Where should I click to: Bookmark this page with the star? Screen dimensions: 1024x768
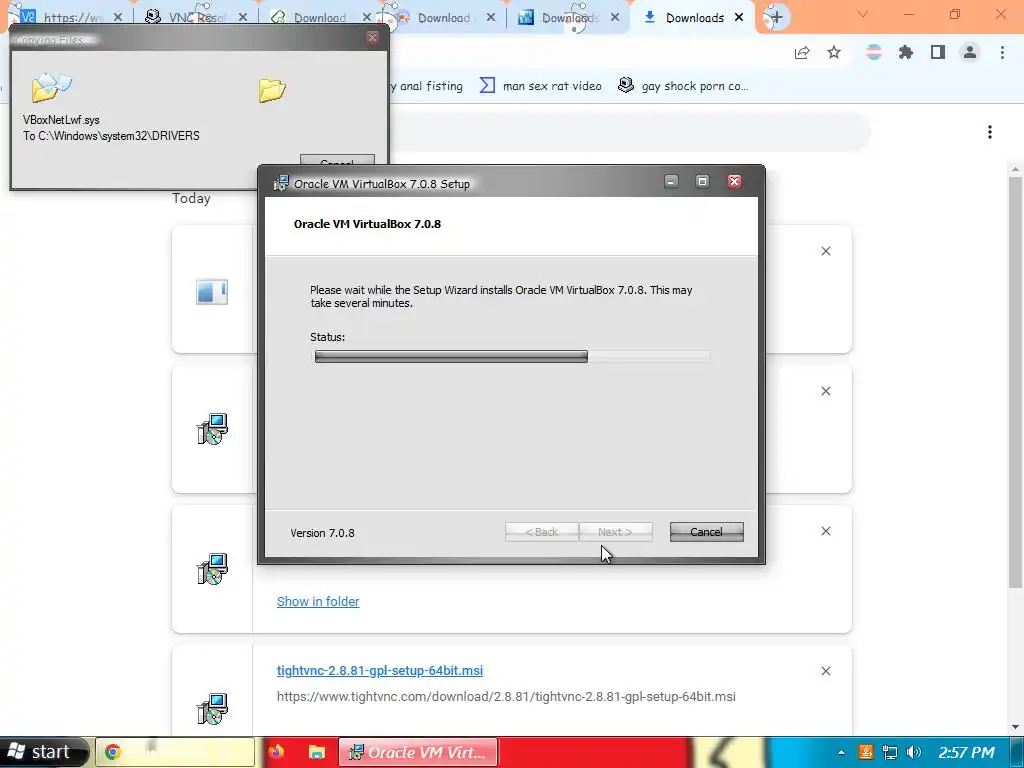[834, 52]
